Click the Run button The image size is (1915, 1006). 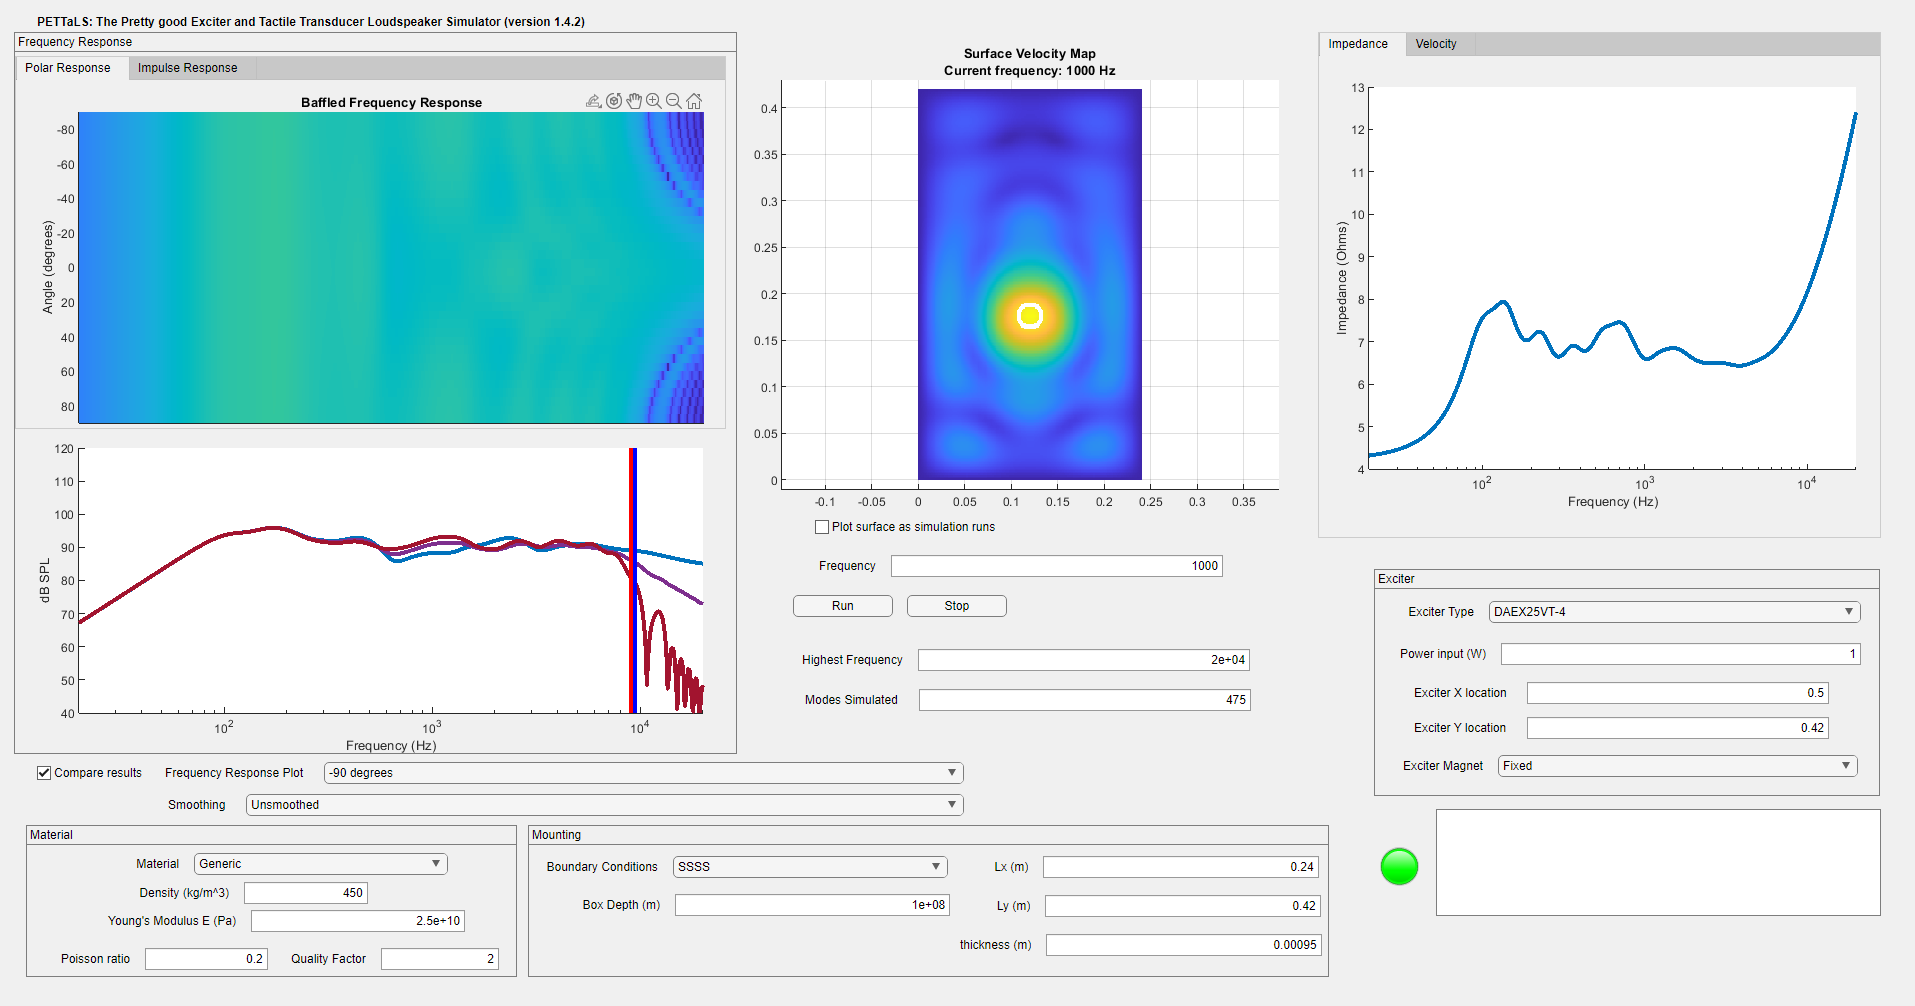843,606
